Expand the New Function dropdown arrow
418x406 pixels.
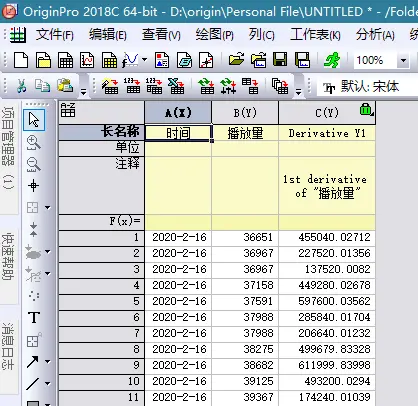145,60
